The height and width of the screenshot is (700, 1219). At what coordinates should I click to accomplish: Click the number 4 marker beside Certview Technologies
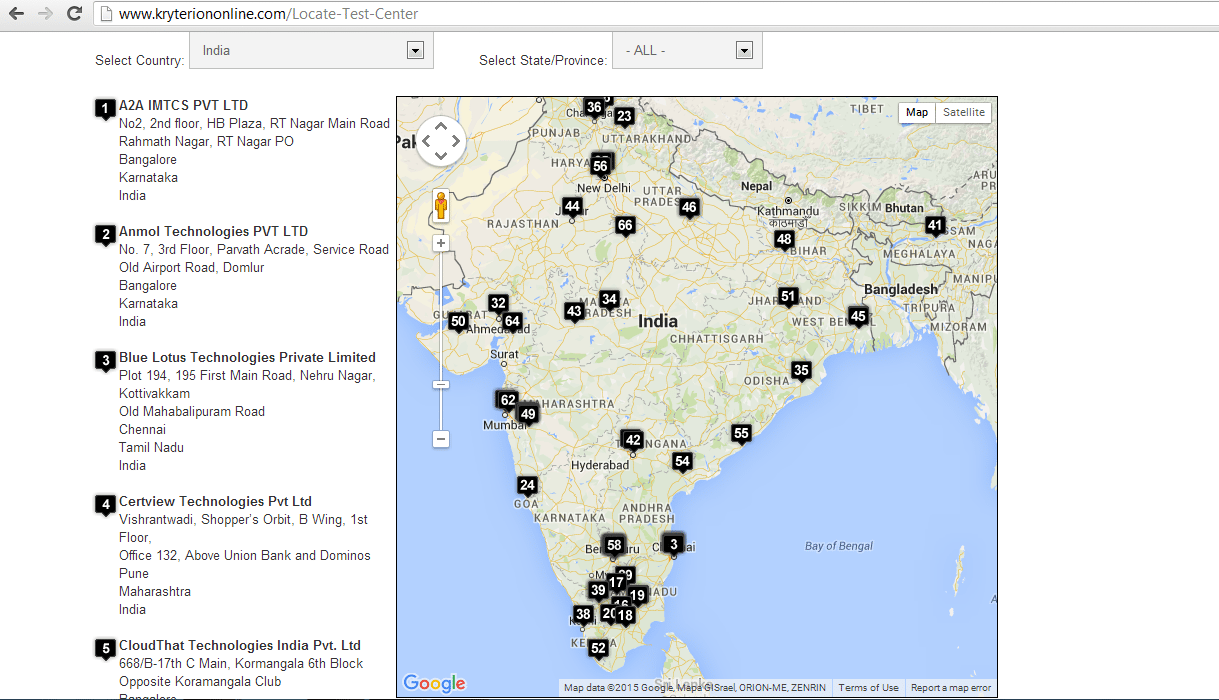(105, 505)
